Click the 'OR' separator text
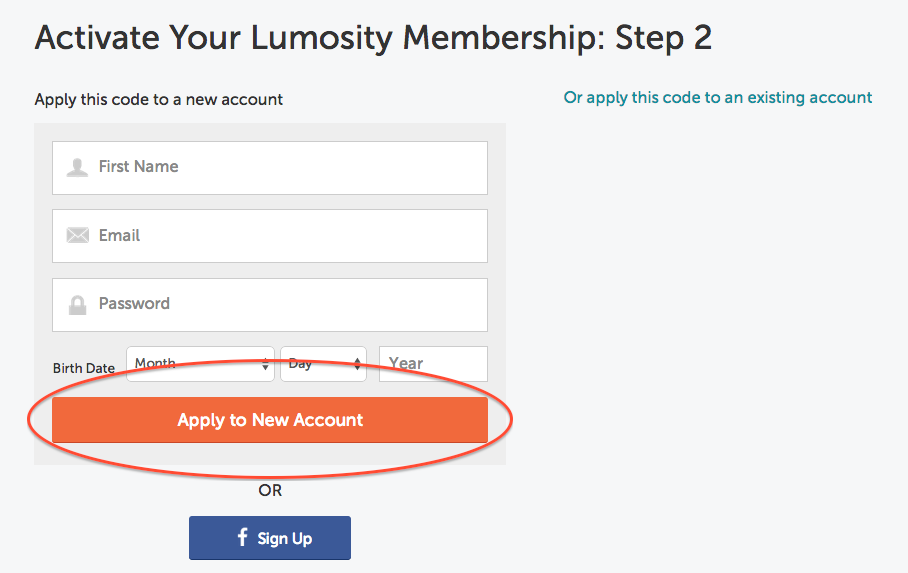Image resolution: width=908 pixels, height=573 pixels. [270, 490]
